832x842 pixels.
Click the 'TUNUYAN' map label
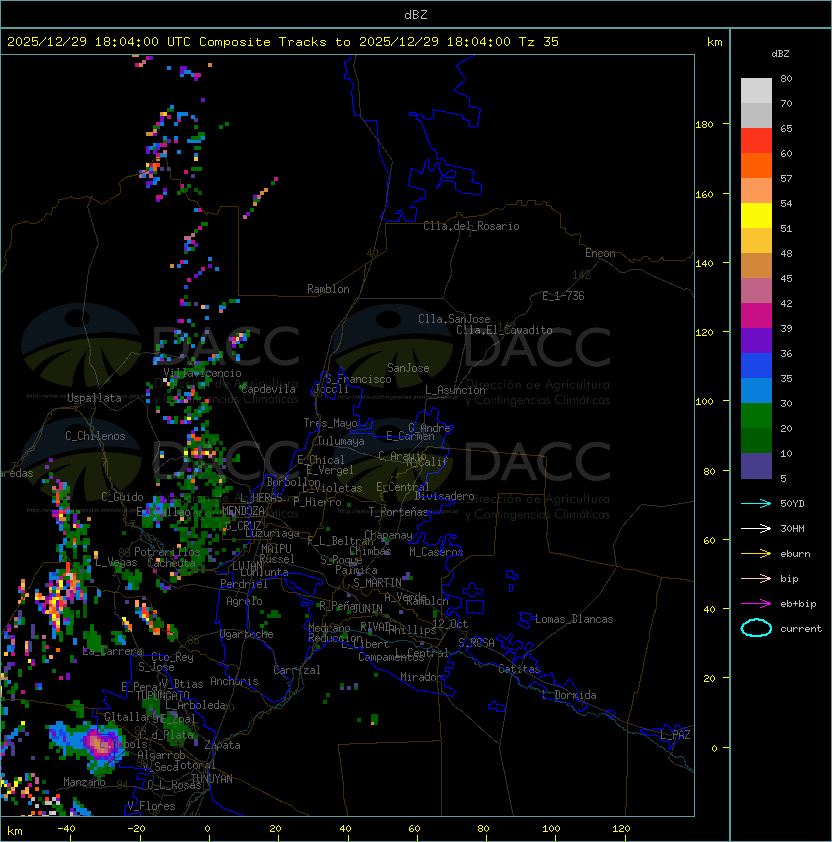coord(212,779)
